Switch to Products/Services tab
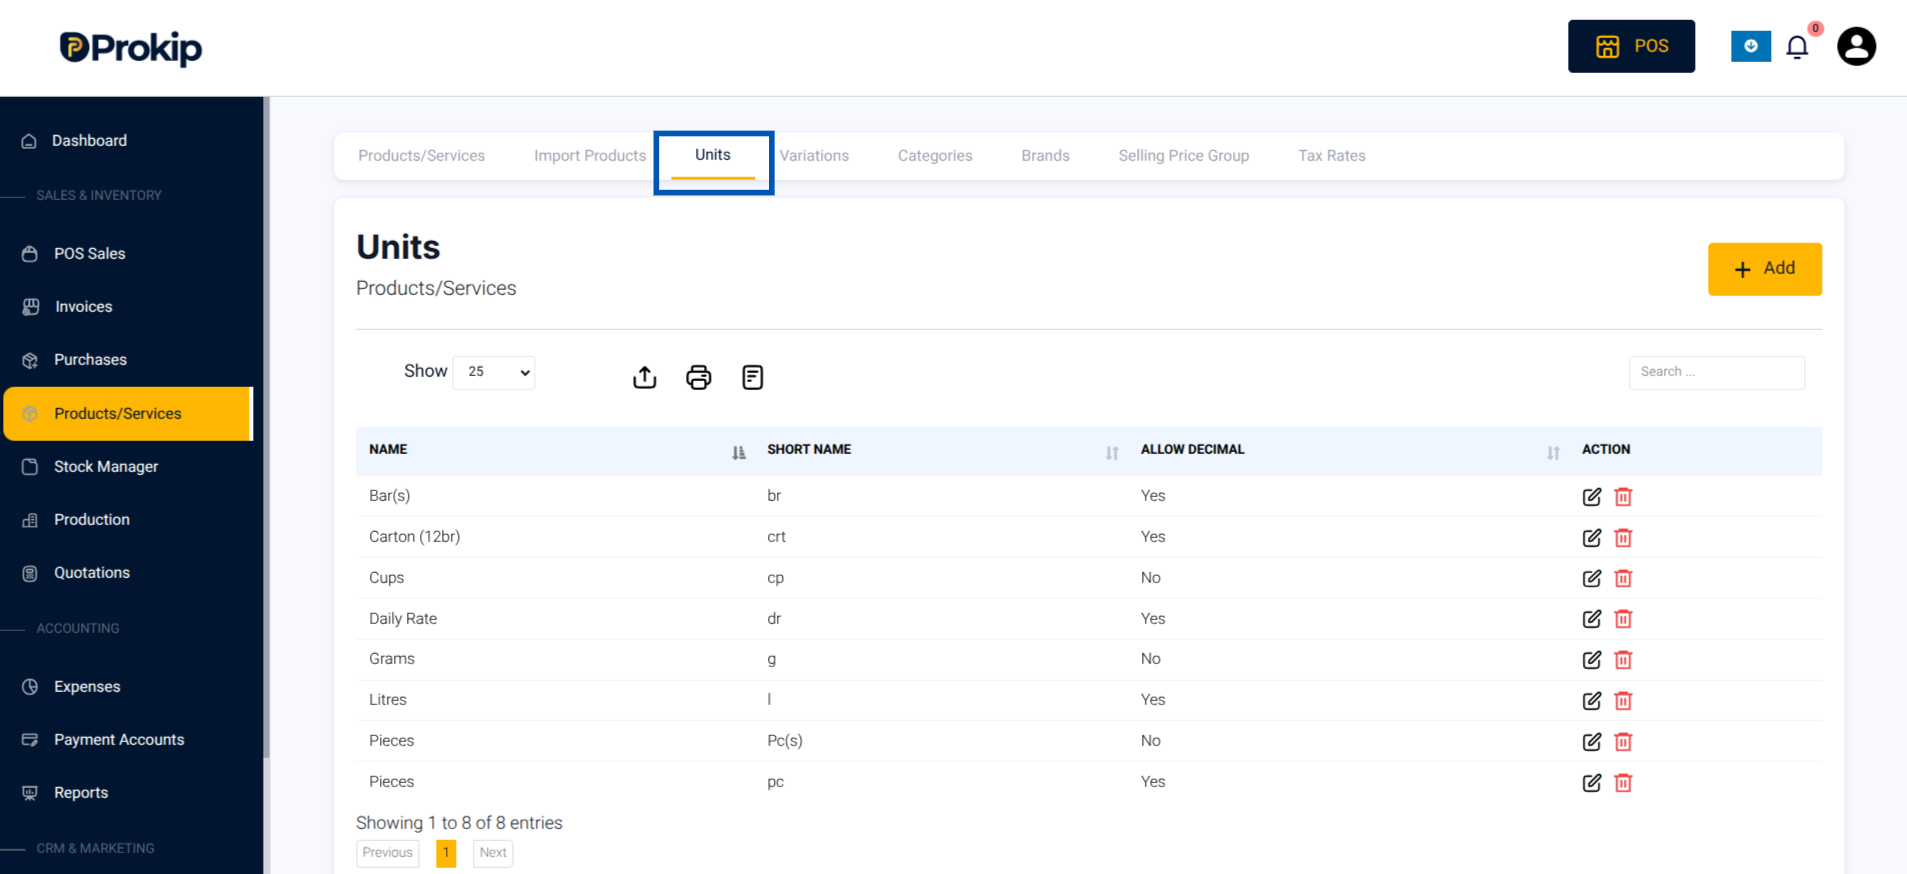 [x=422, y=156]
